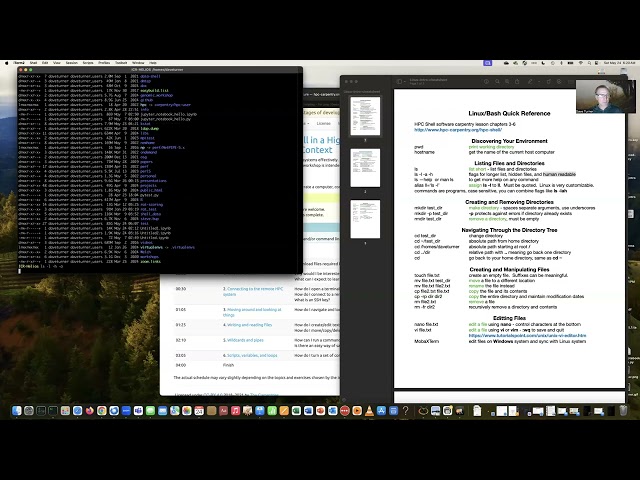The image size is (640, 480).
Task: Open hpc-carpentry.org/hpc-shell link in PDF
Action: click(x=458, y=130)
